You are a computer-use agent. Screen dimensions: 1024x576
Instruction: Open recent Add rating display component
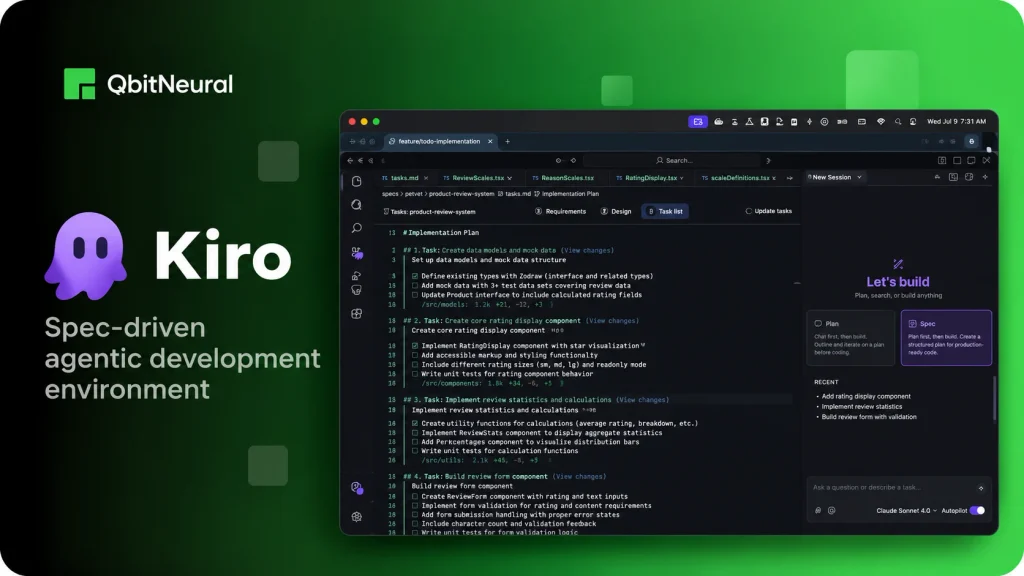(x=865, y=396)
